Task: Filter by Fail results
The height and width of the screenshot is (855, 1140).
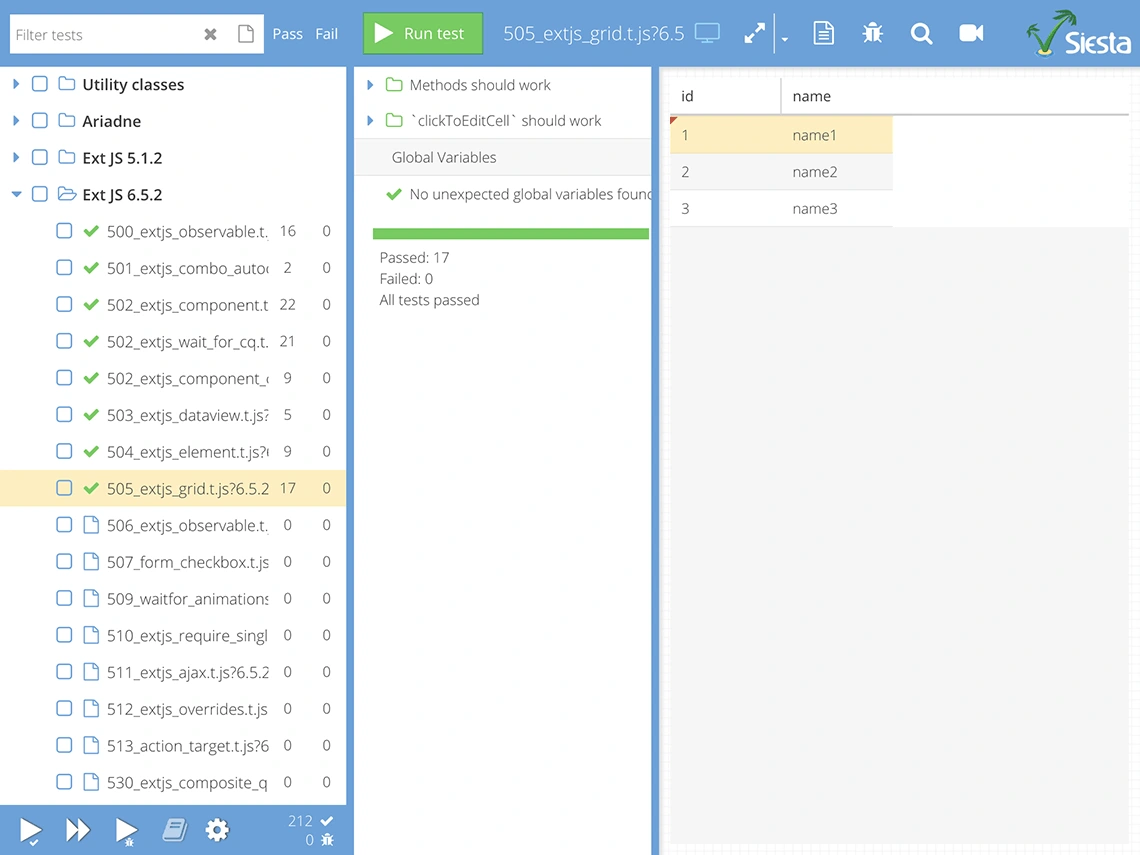Action: 326,34
